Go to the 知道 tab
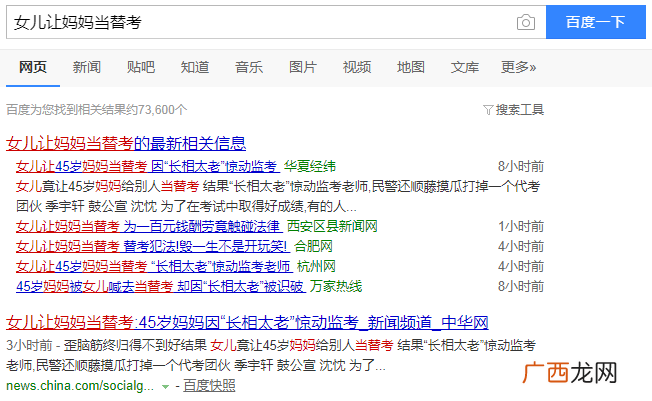Screen dimensions: 652x401 tap(195, 67)
